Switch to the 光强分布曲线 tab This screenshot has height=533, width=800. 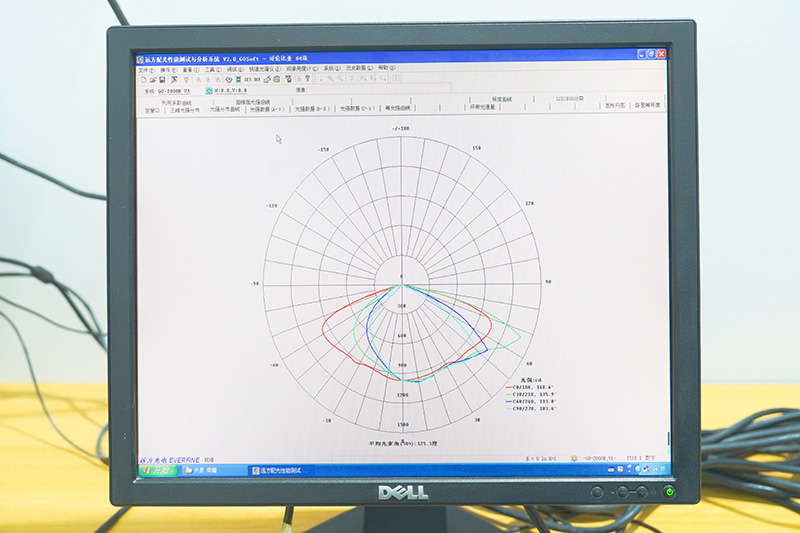click(x=225, y=109)
